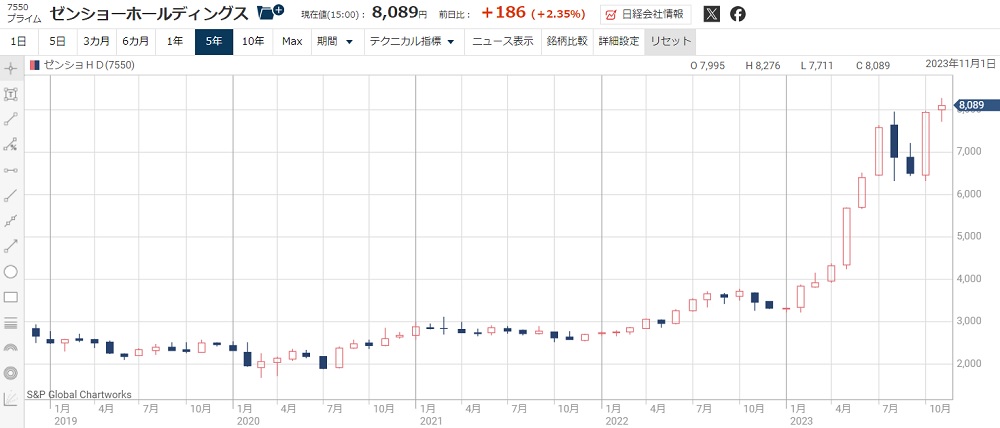
Task: Select the crosshair cursor tool
Action: tap(10, 68)
